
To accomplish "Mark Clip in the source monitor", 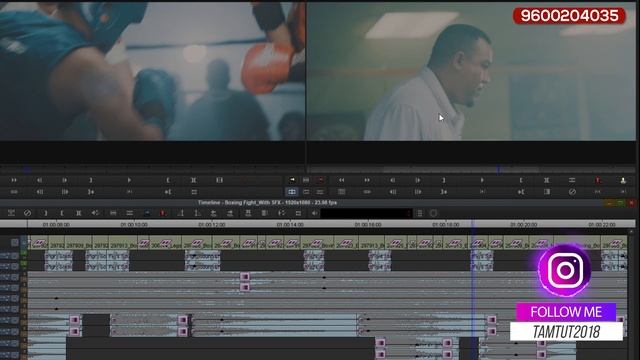I will [193, 180].
